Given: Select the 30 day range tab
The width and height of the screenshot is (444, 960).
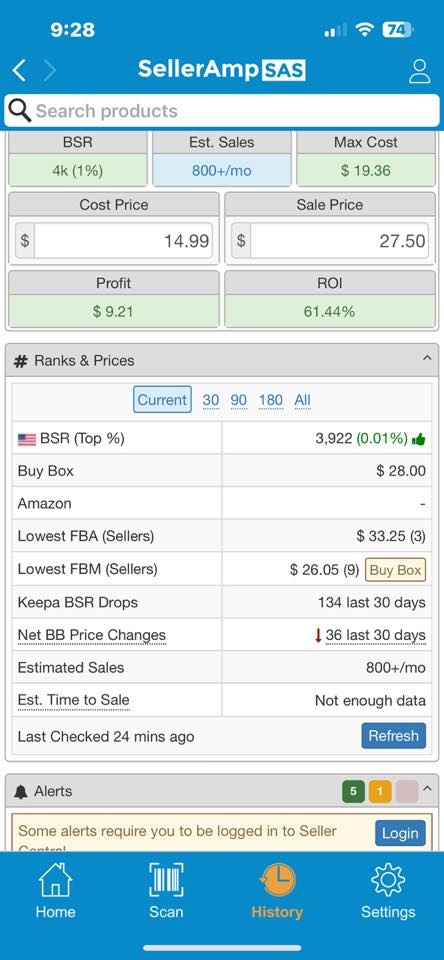Looking at the screenshot, I should click(211, 400).
